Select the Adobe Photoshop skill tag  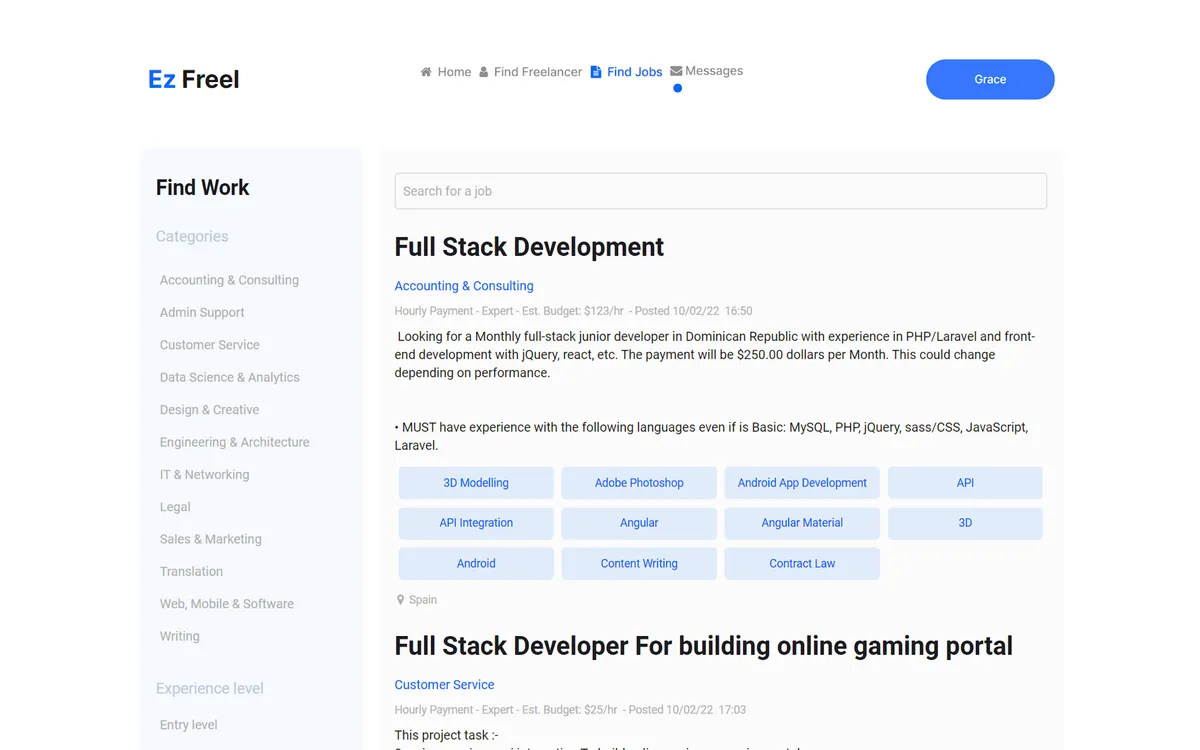639,483
